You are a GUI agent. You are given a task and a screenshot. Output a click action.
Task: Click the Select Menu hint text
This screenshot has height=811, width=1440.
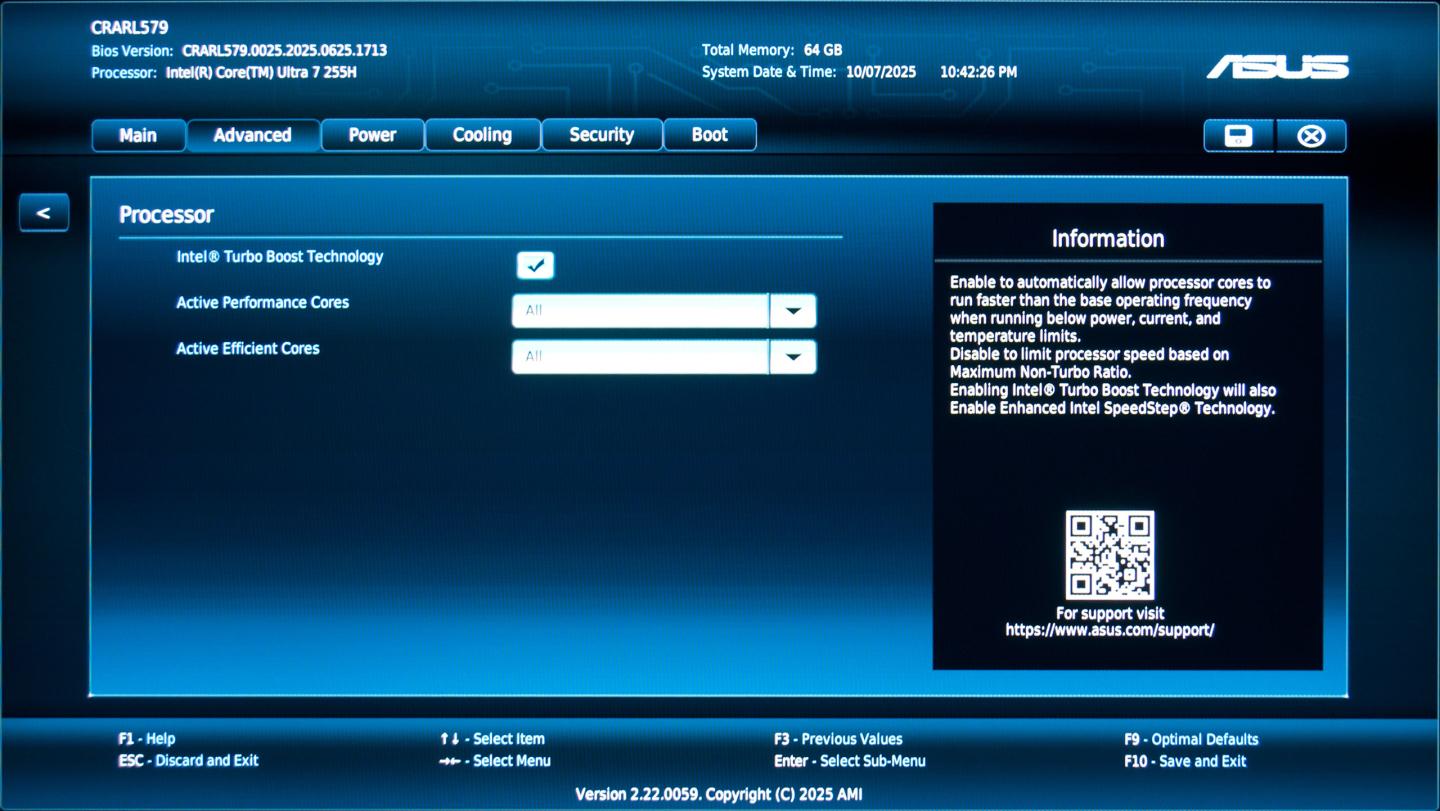(495, 761)
